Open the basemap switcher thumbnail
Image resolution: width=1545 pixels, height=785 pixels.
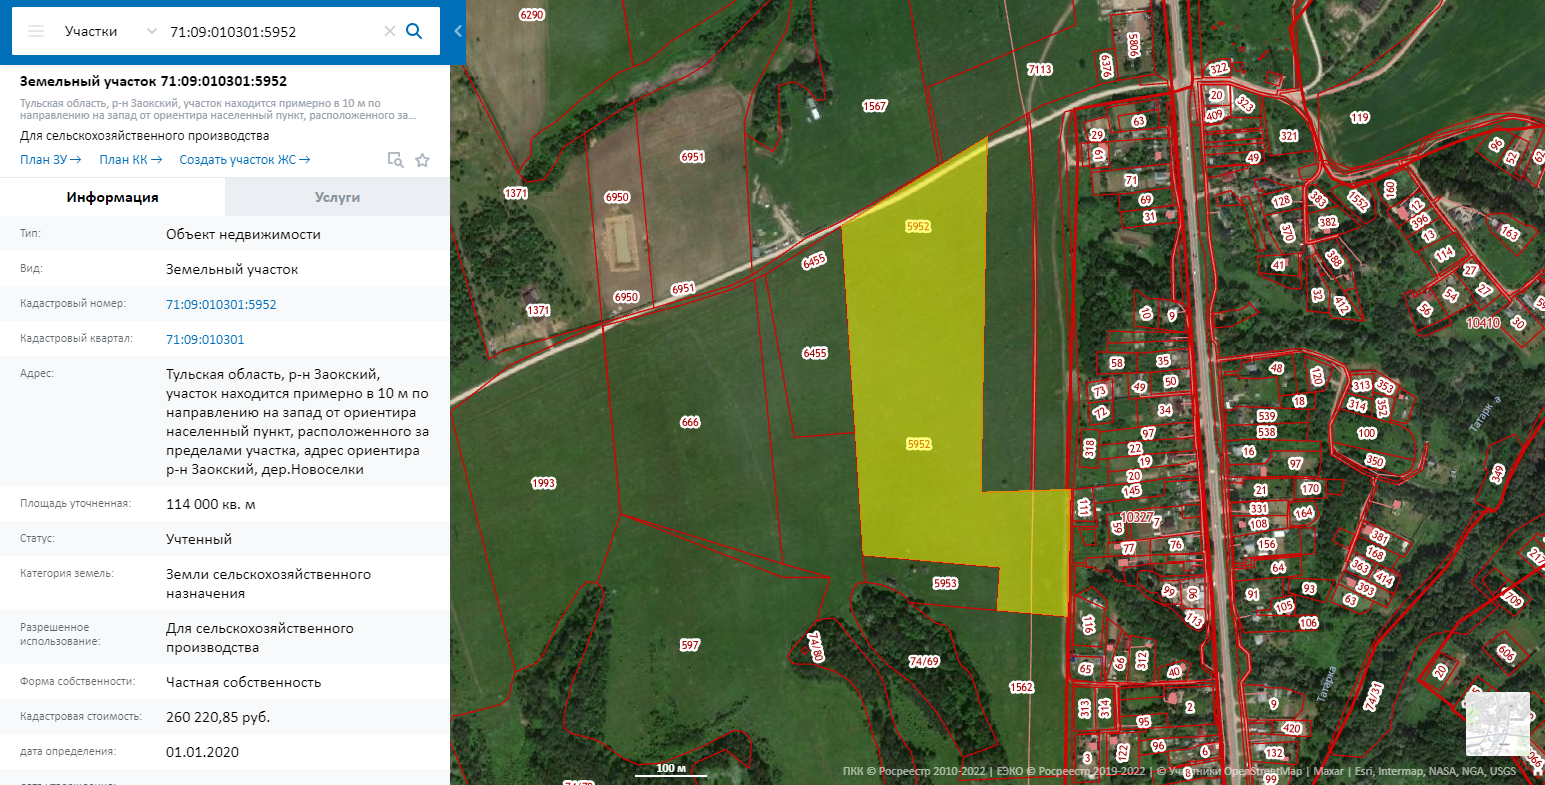(x=1497, y=724)
